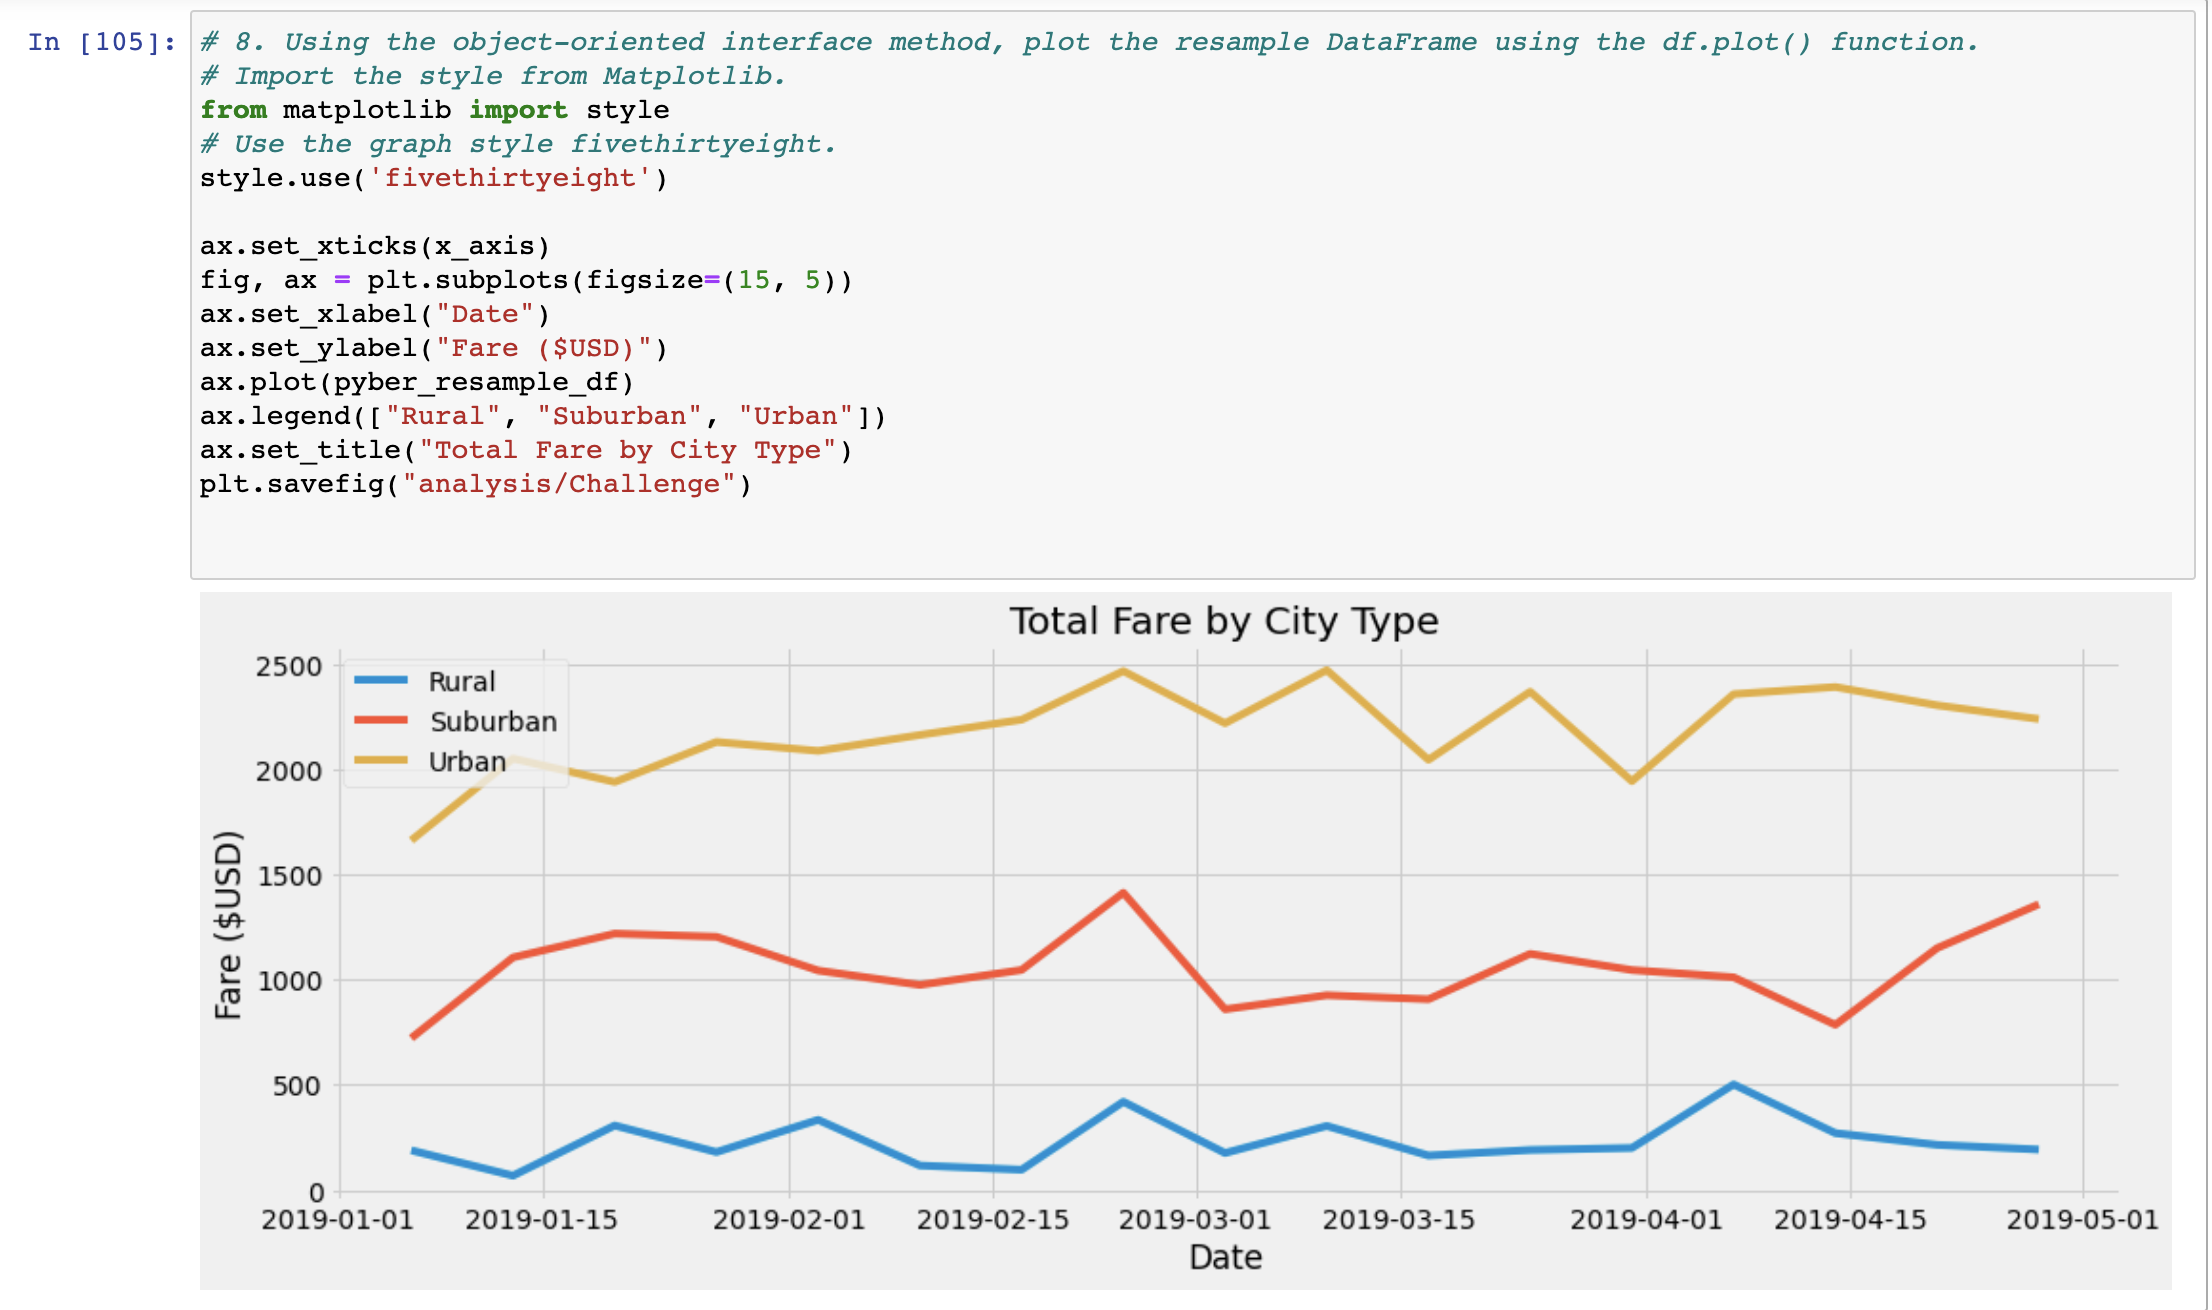Click the 'Urban' legend entry

[x=466, y=761]
